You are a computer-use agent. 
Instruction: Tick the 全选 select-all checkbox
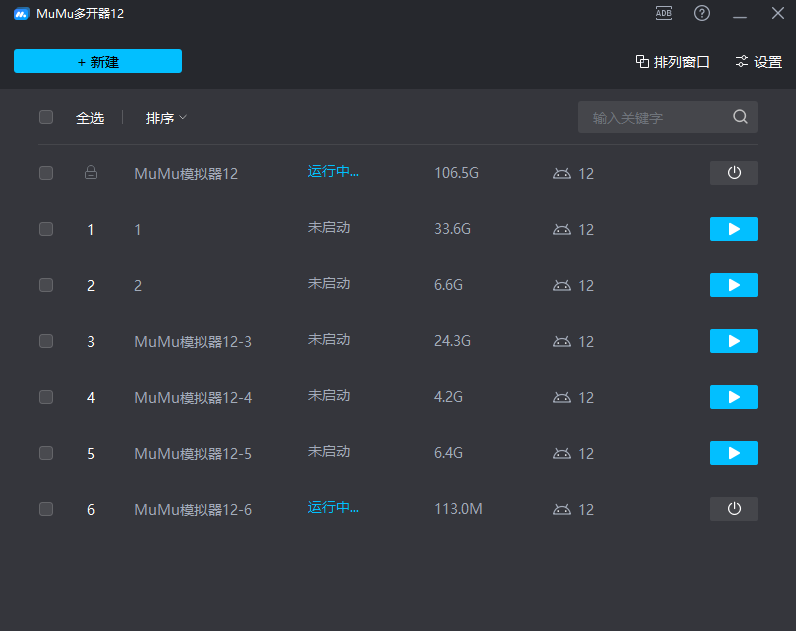(x=46, y=117)
